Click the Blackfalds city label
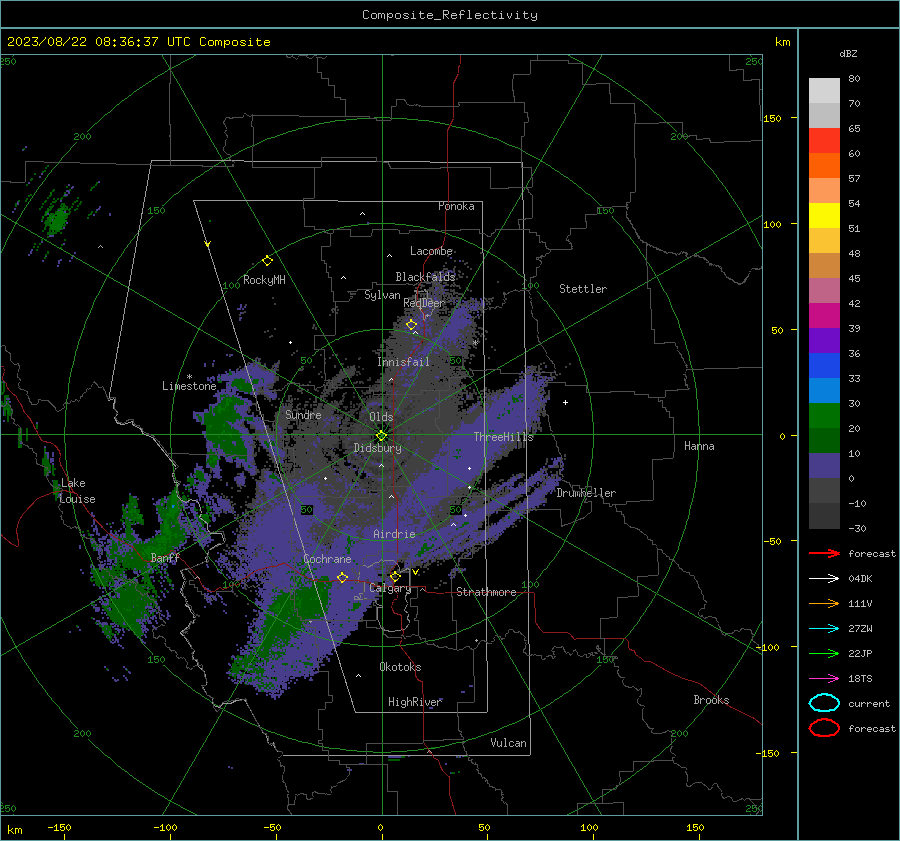900x841 pixels. (425, 277)
